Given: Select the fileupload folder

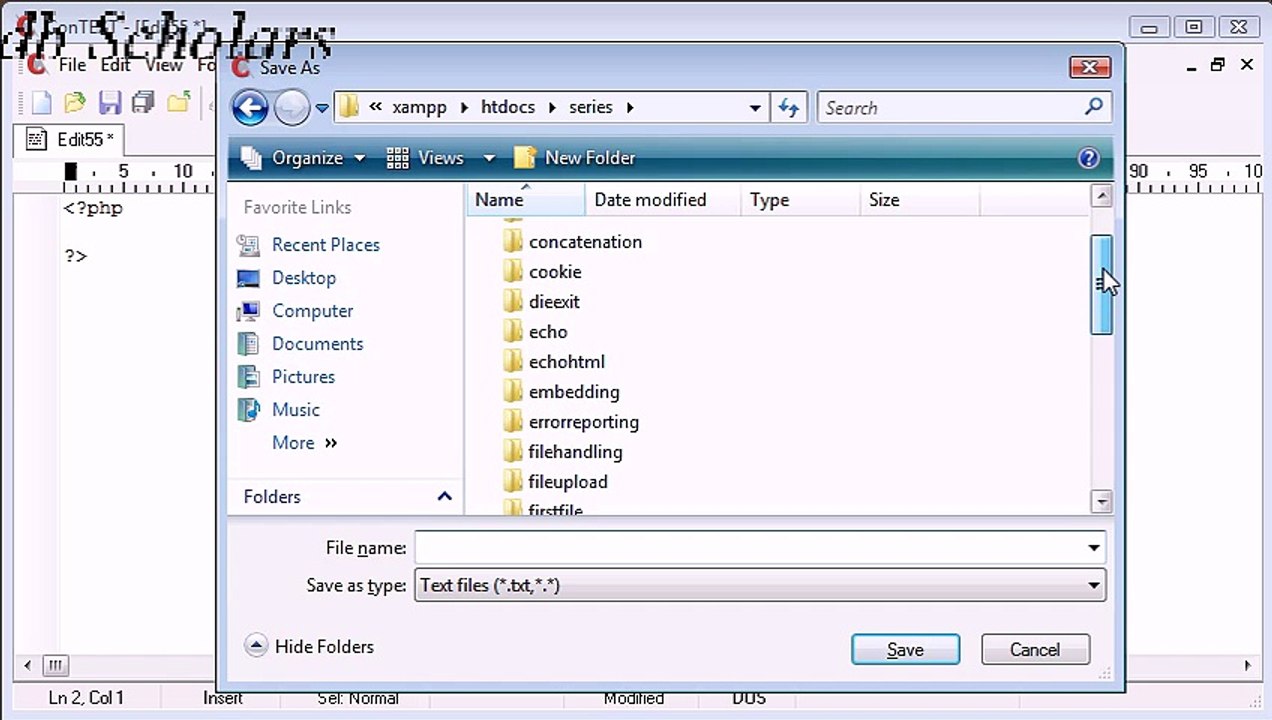Looking at the screenshot, I should pyautogui.click(x=555, y=482).
